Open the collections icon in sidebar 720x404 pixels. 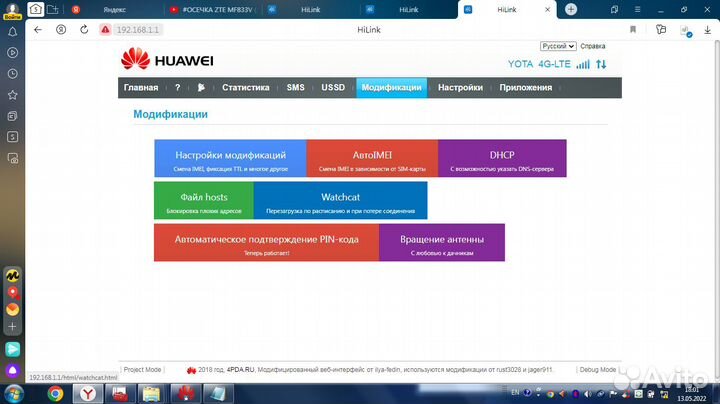[x=12, y=116]
